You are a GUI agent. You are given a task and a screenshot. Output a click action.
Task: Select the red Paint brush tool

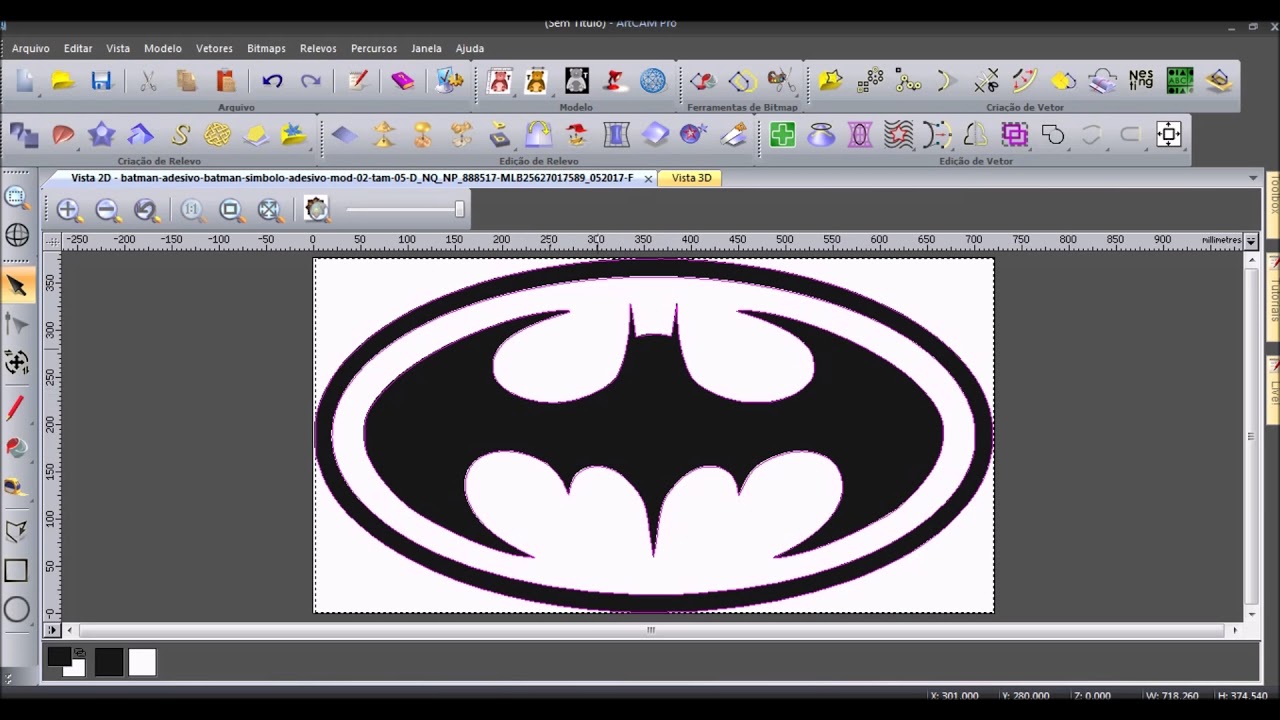pyautogui.click(x=17, y=408)
